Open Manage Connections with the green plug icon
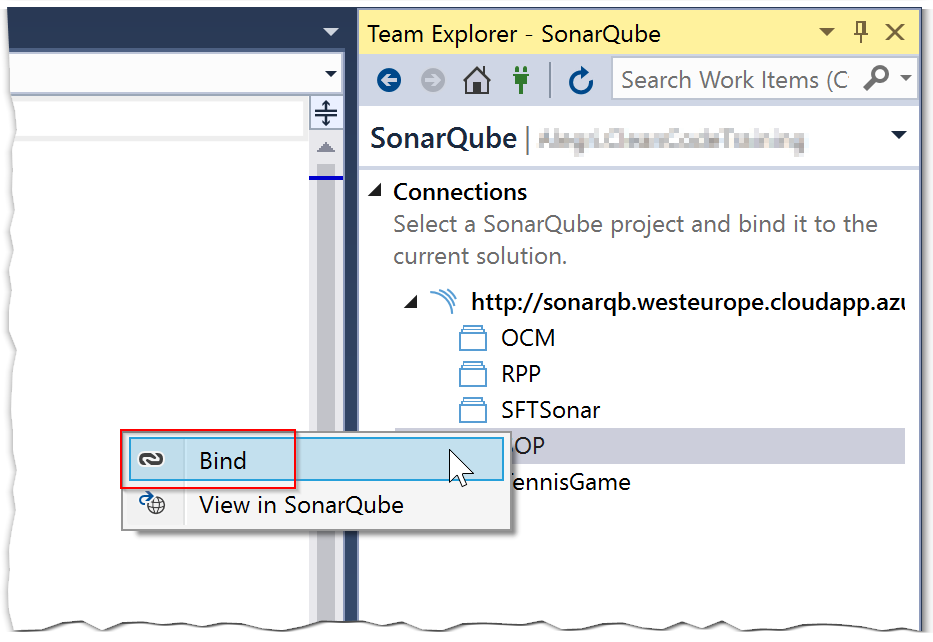This screenshot has width=933, height=642. coord(520,80)
